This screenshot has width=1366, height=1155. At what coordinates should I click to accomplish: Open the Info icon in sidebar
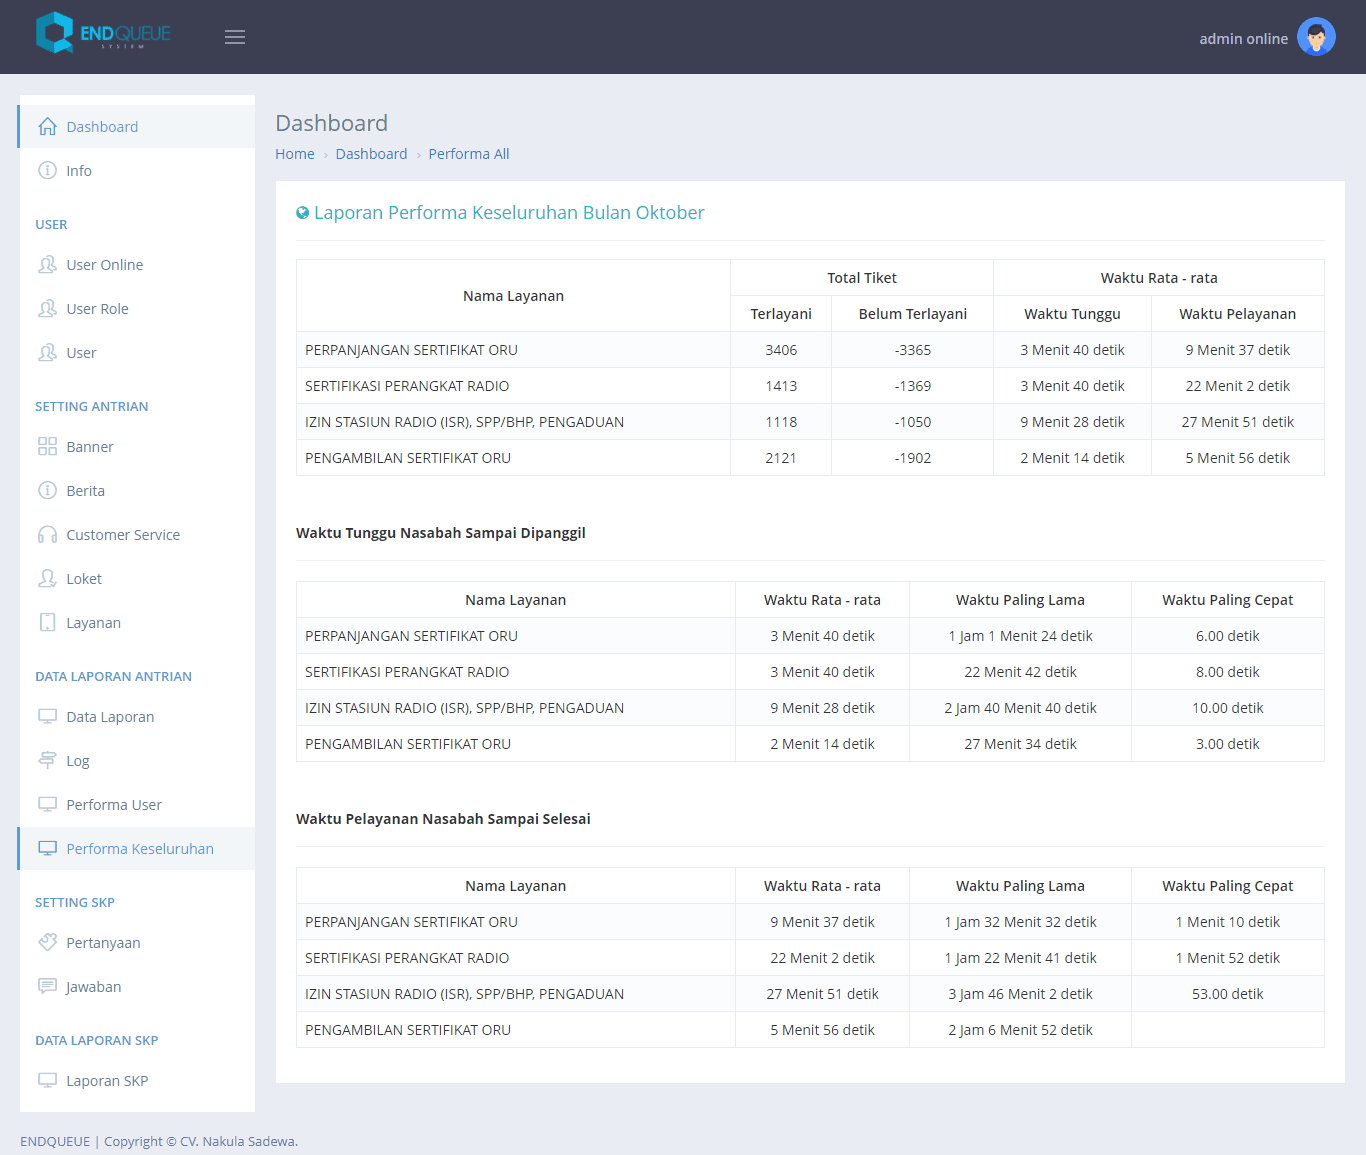pos(47,171)
